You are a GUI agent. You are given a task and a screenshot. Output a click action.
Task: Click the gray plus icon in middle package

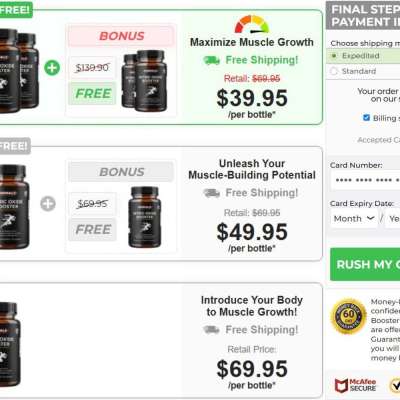click(x=48, y=204)
